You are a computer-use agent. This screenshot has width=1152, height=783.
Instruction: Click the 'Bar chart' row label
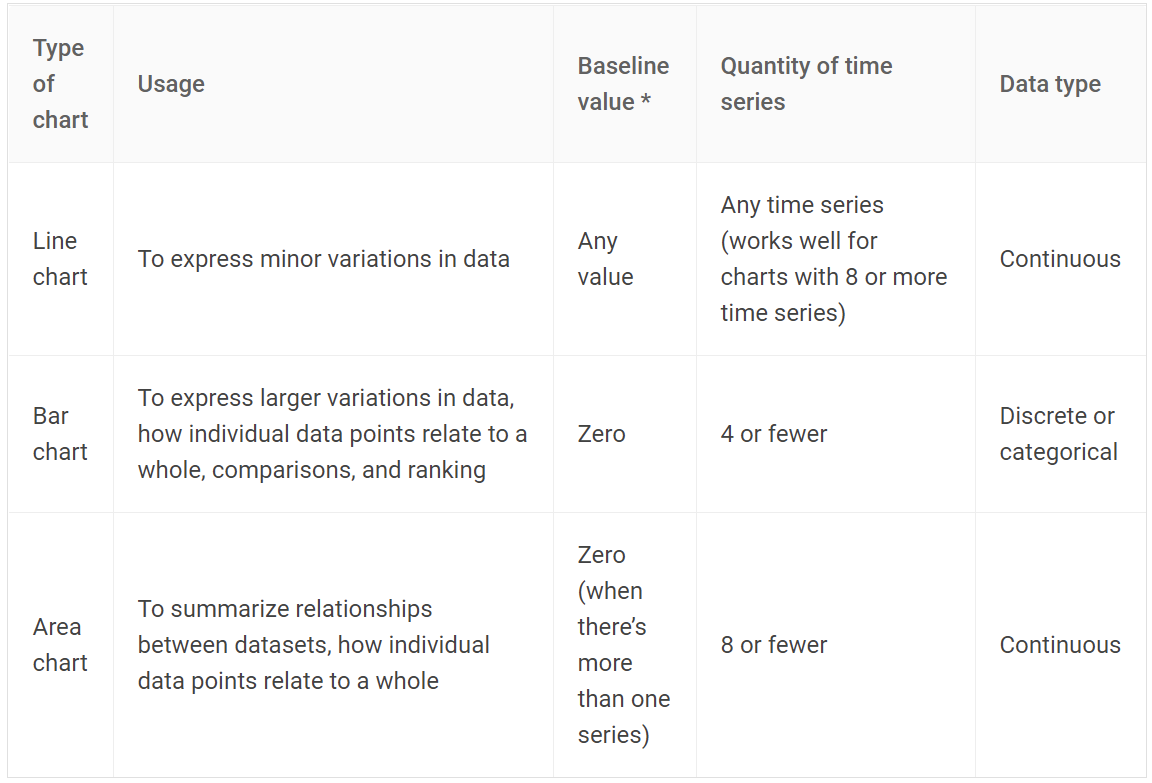(x=60, y=433)
